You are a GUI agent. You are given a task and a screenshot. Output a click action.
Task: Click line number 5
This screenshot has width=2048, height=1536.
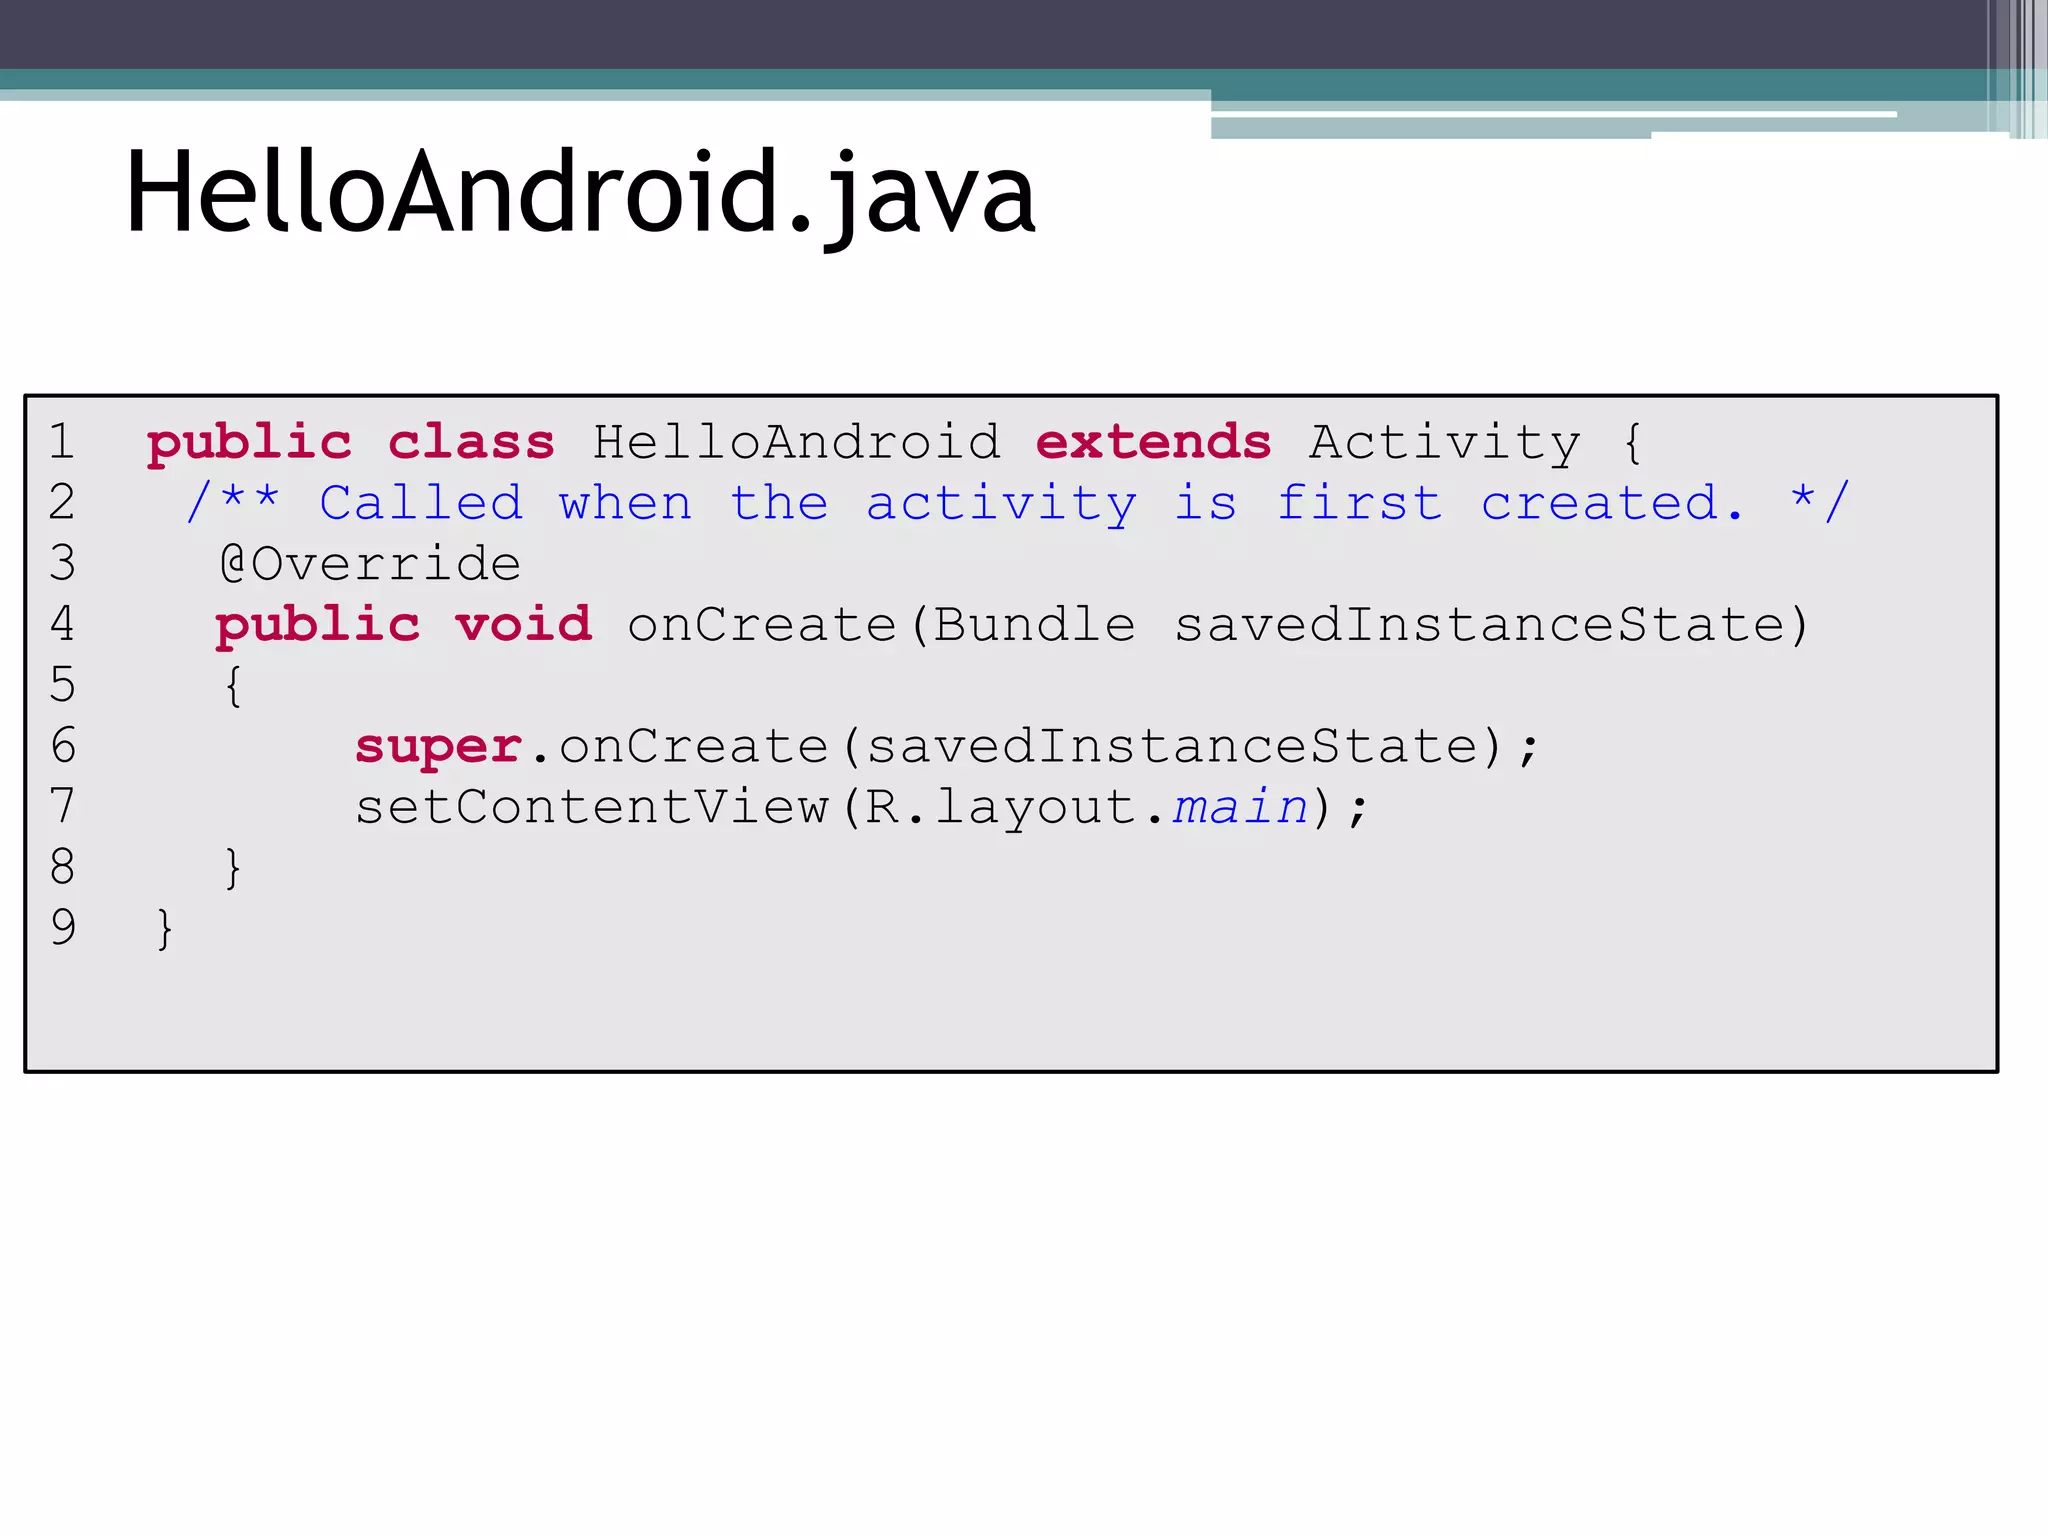(62, 684)
